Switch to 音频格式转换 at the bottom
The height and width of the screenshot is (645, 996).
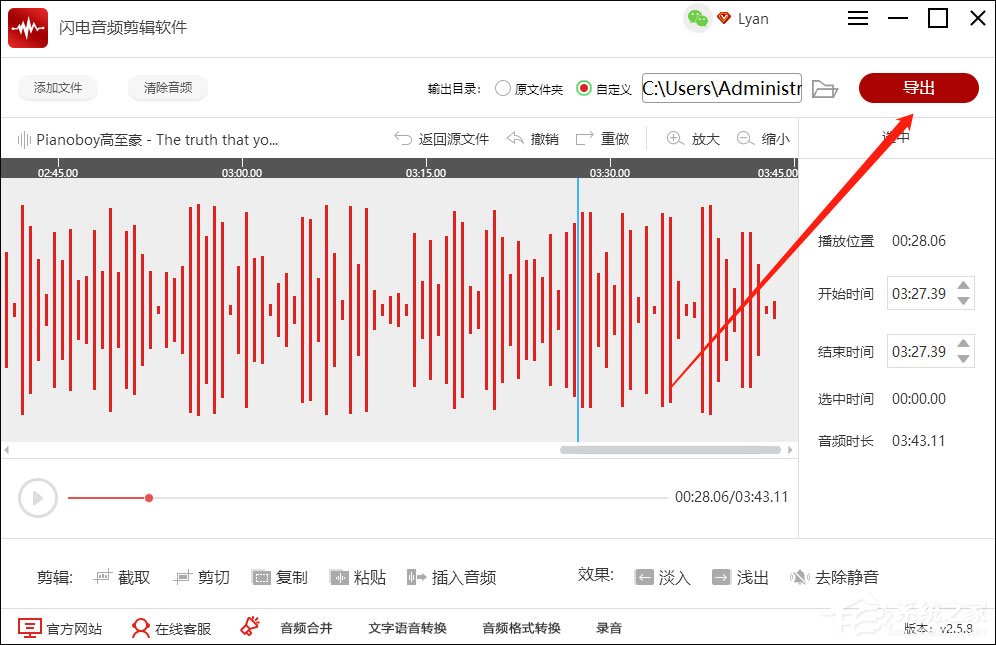tap(519, 628)
